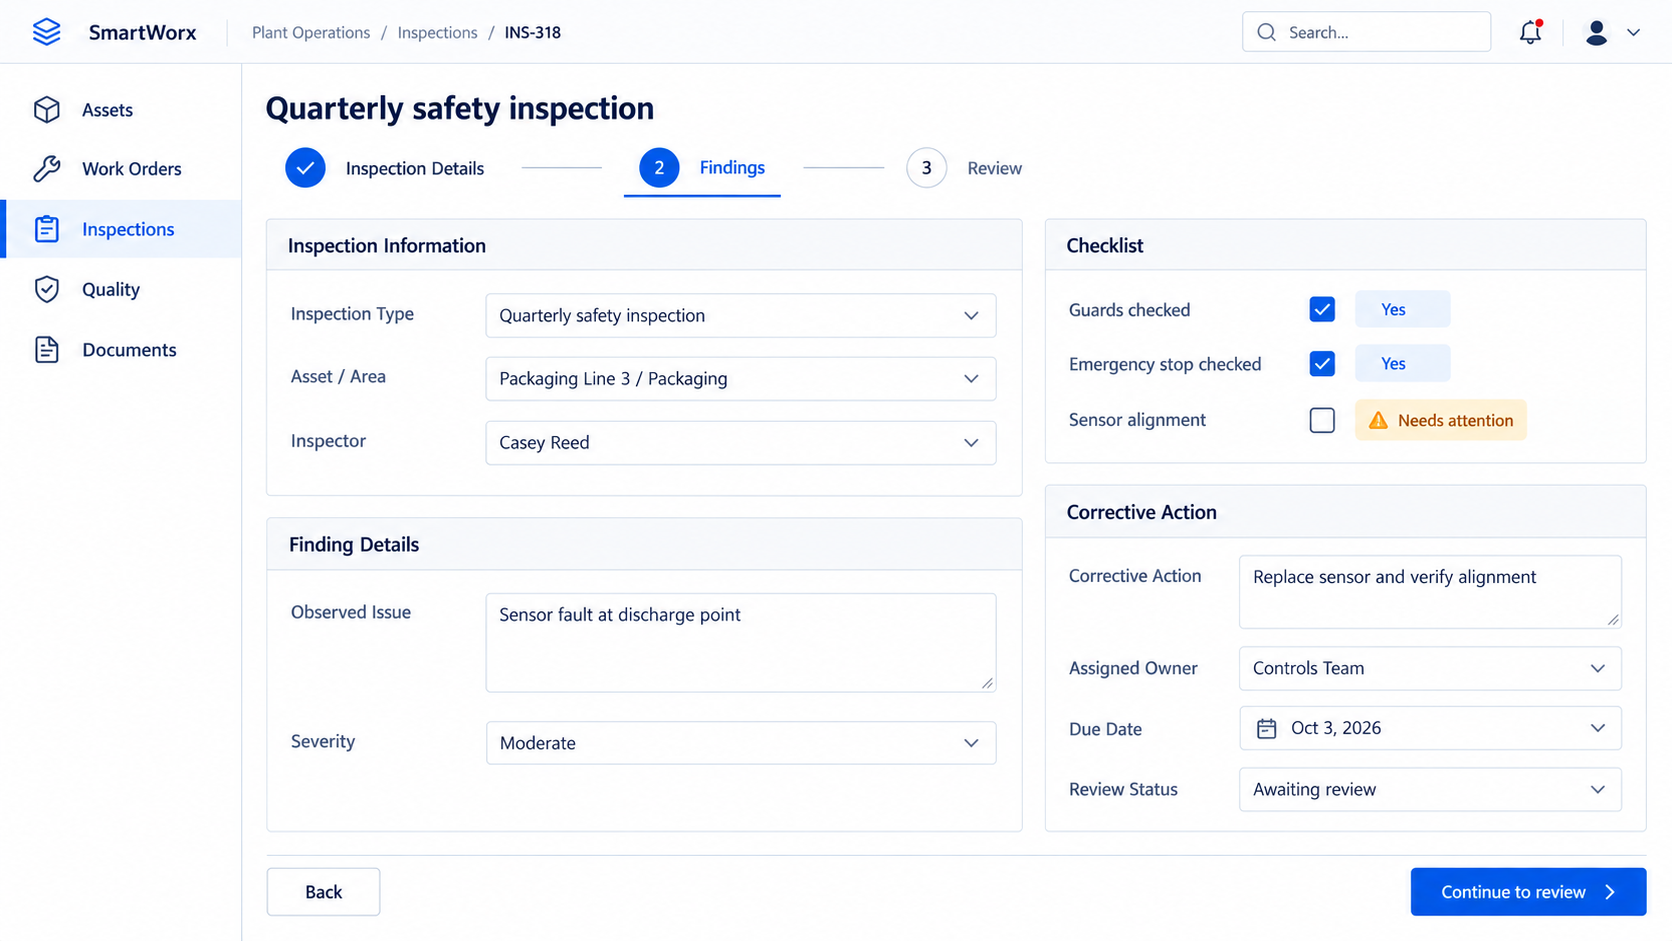The width and height of the screenshot is (1672, 941).
Task: Open the Assigned Owner dropdown
Action: click(1430, 668)
